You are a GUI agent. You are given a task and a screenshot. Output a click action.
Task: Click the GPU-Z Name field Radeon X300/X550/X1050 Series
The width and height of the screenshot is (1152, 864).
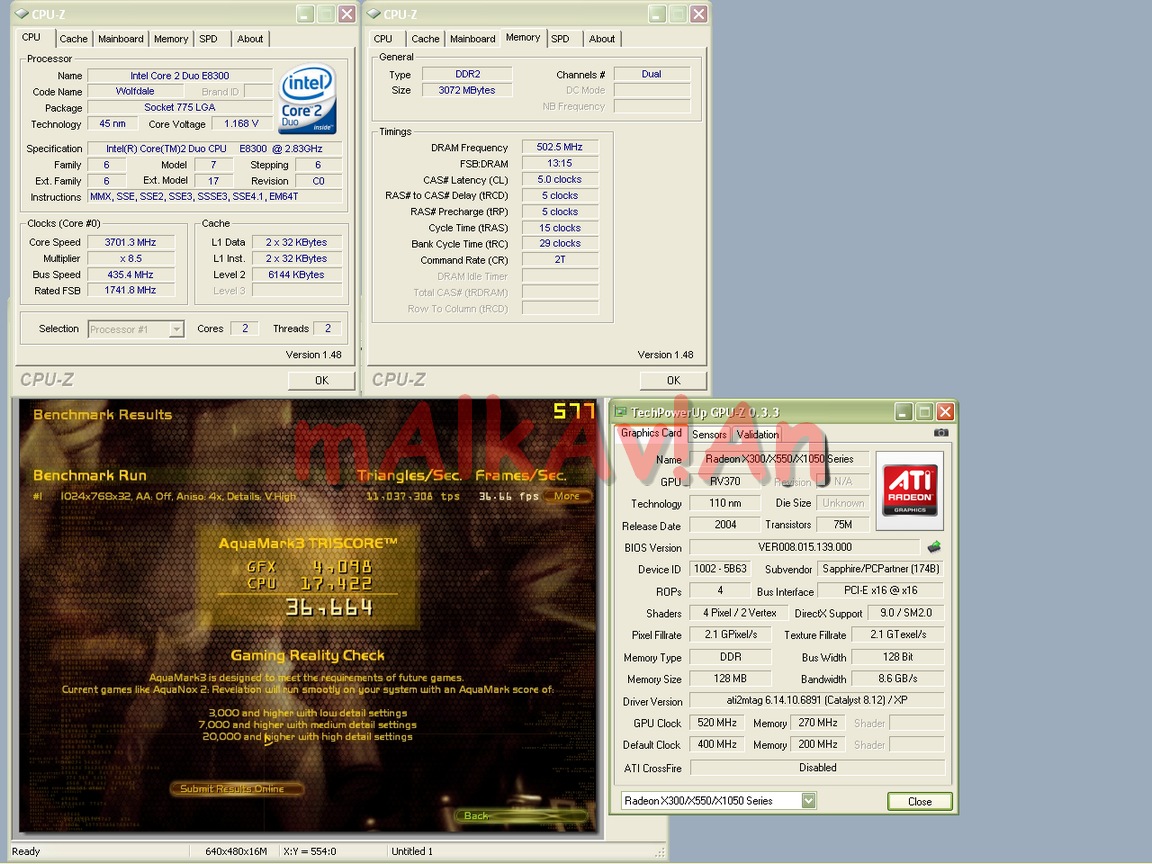point(780,459)
